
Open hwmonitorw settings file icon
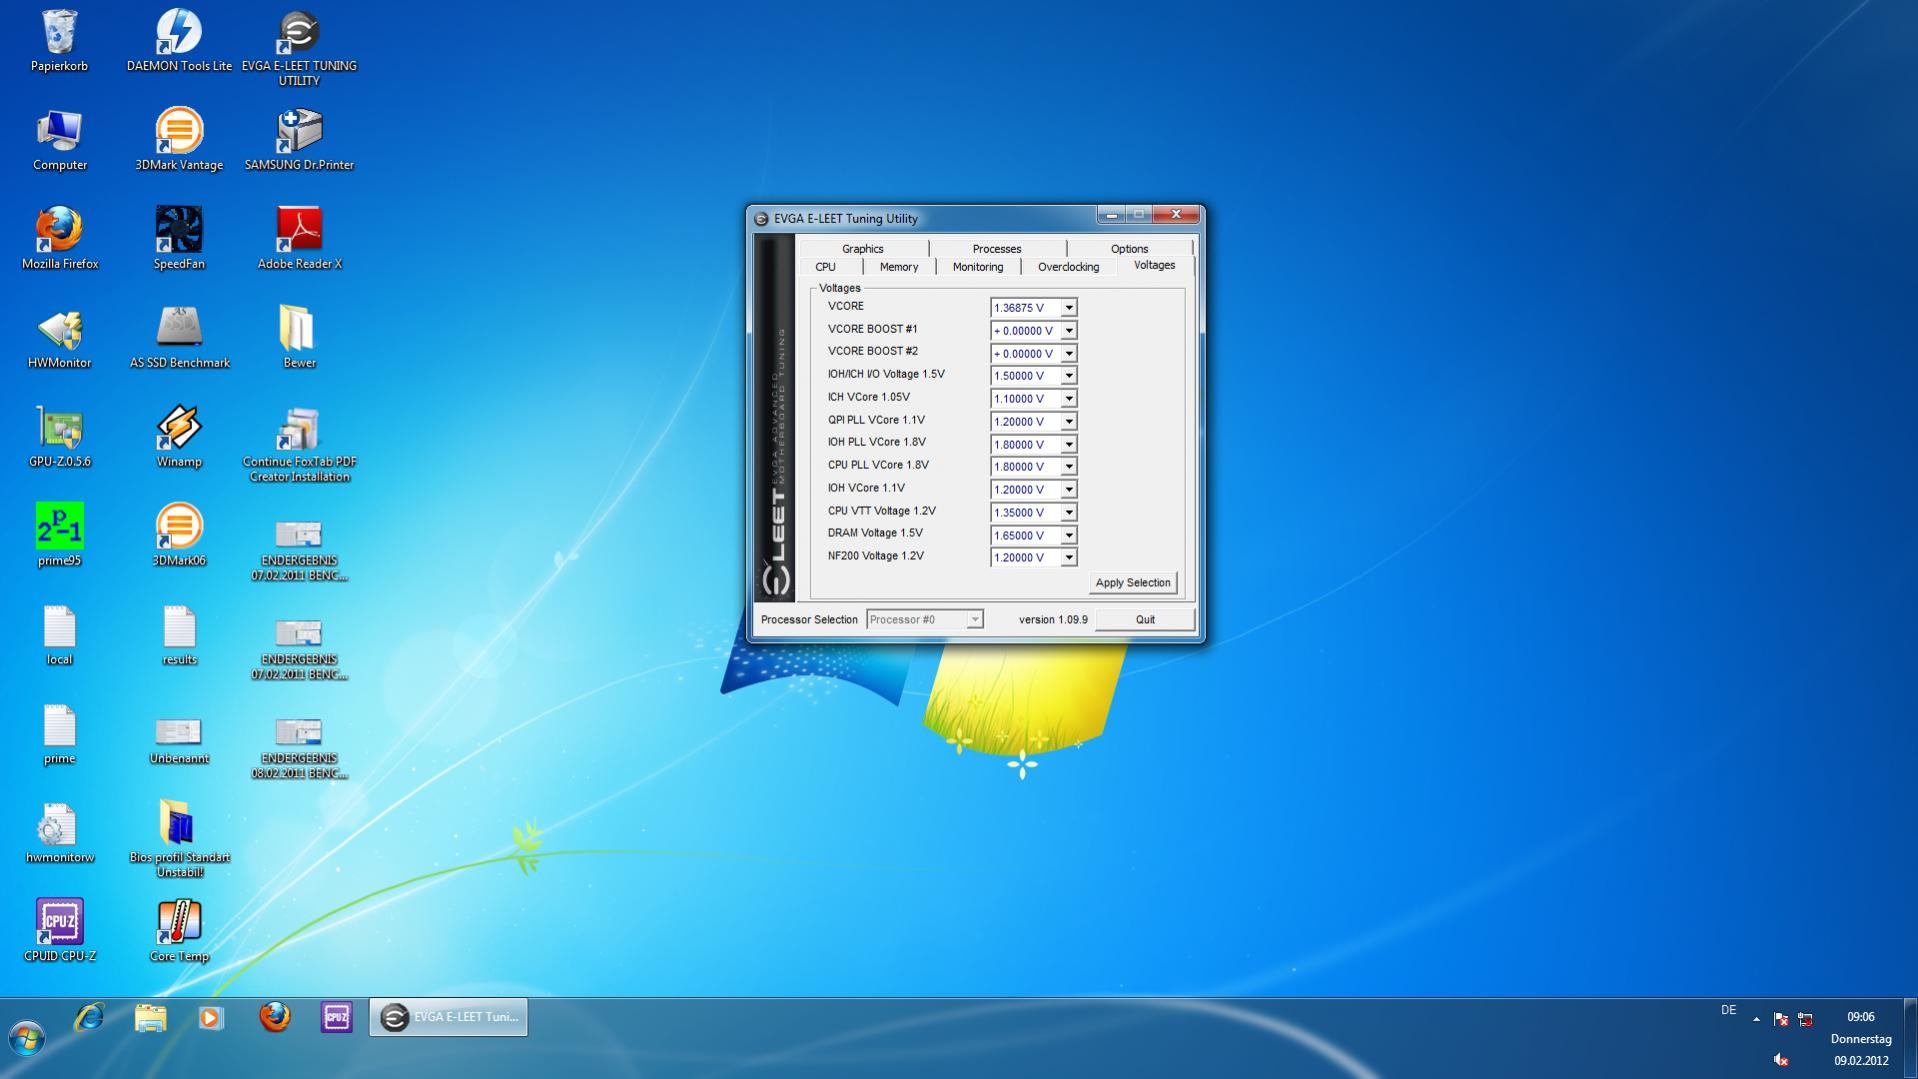60,832
